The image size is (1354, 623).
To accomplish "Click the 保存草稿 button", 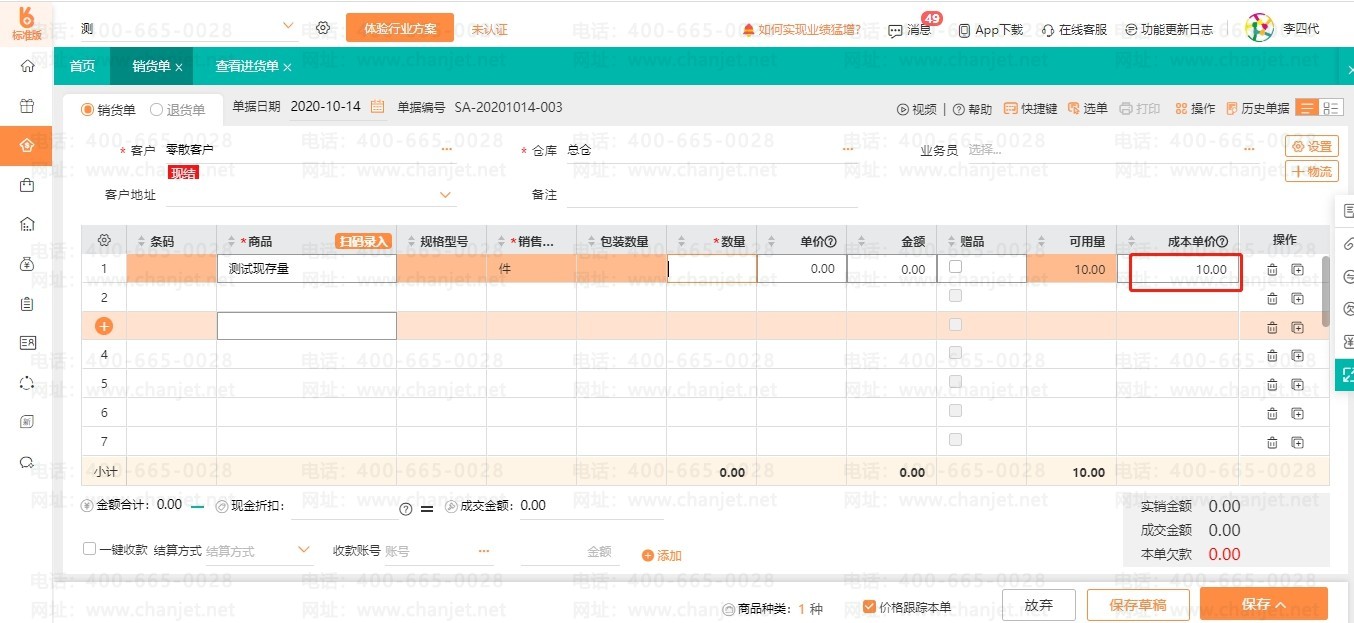I will click(x=1138, y=605).
